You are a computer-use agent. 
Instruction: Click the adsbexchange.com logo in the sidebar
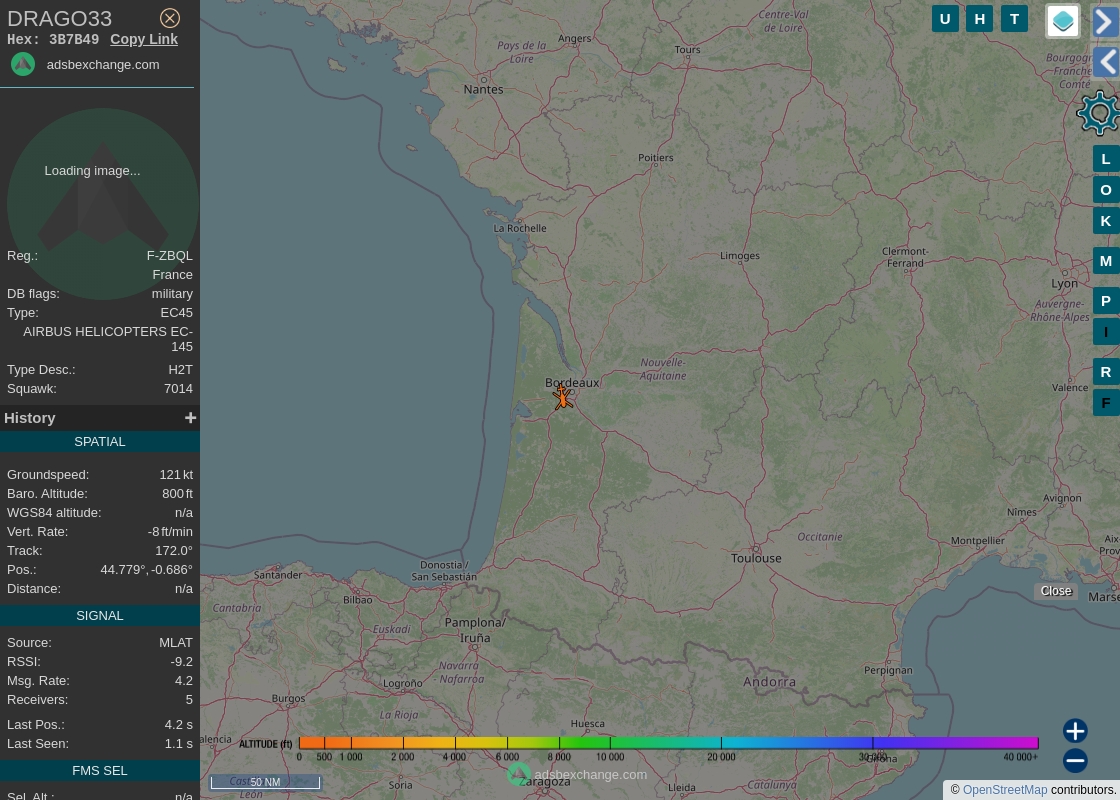tap(23, 64)
